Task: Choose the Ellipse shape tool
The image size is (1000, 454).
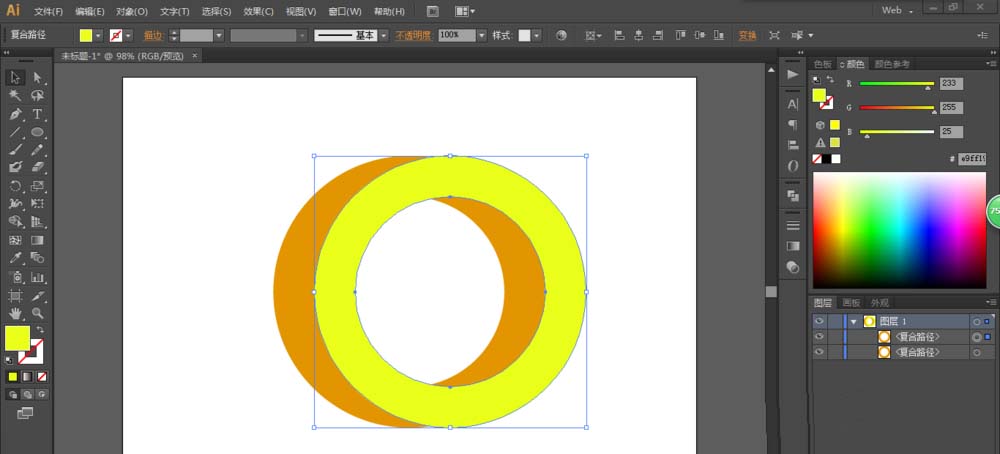Action: coord(38,132)
